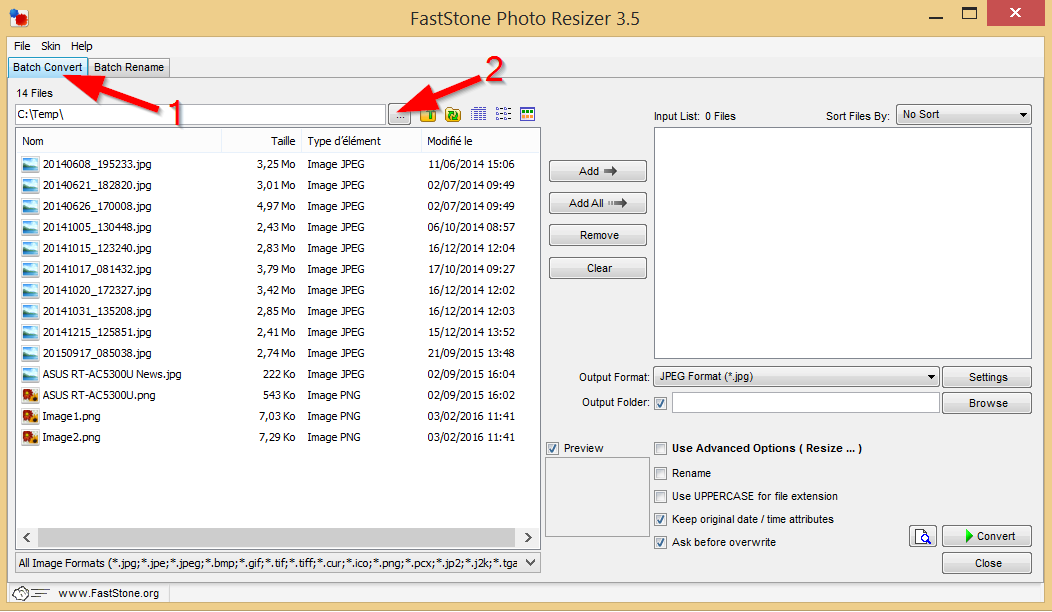The width and height of the screenshot is (1052, 612).
Task: Toggle Keep original date / time attributes
Action: (661, 519)
